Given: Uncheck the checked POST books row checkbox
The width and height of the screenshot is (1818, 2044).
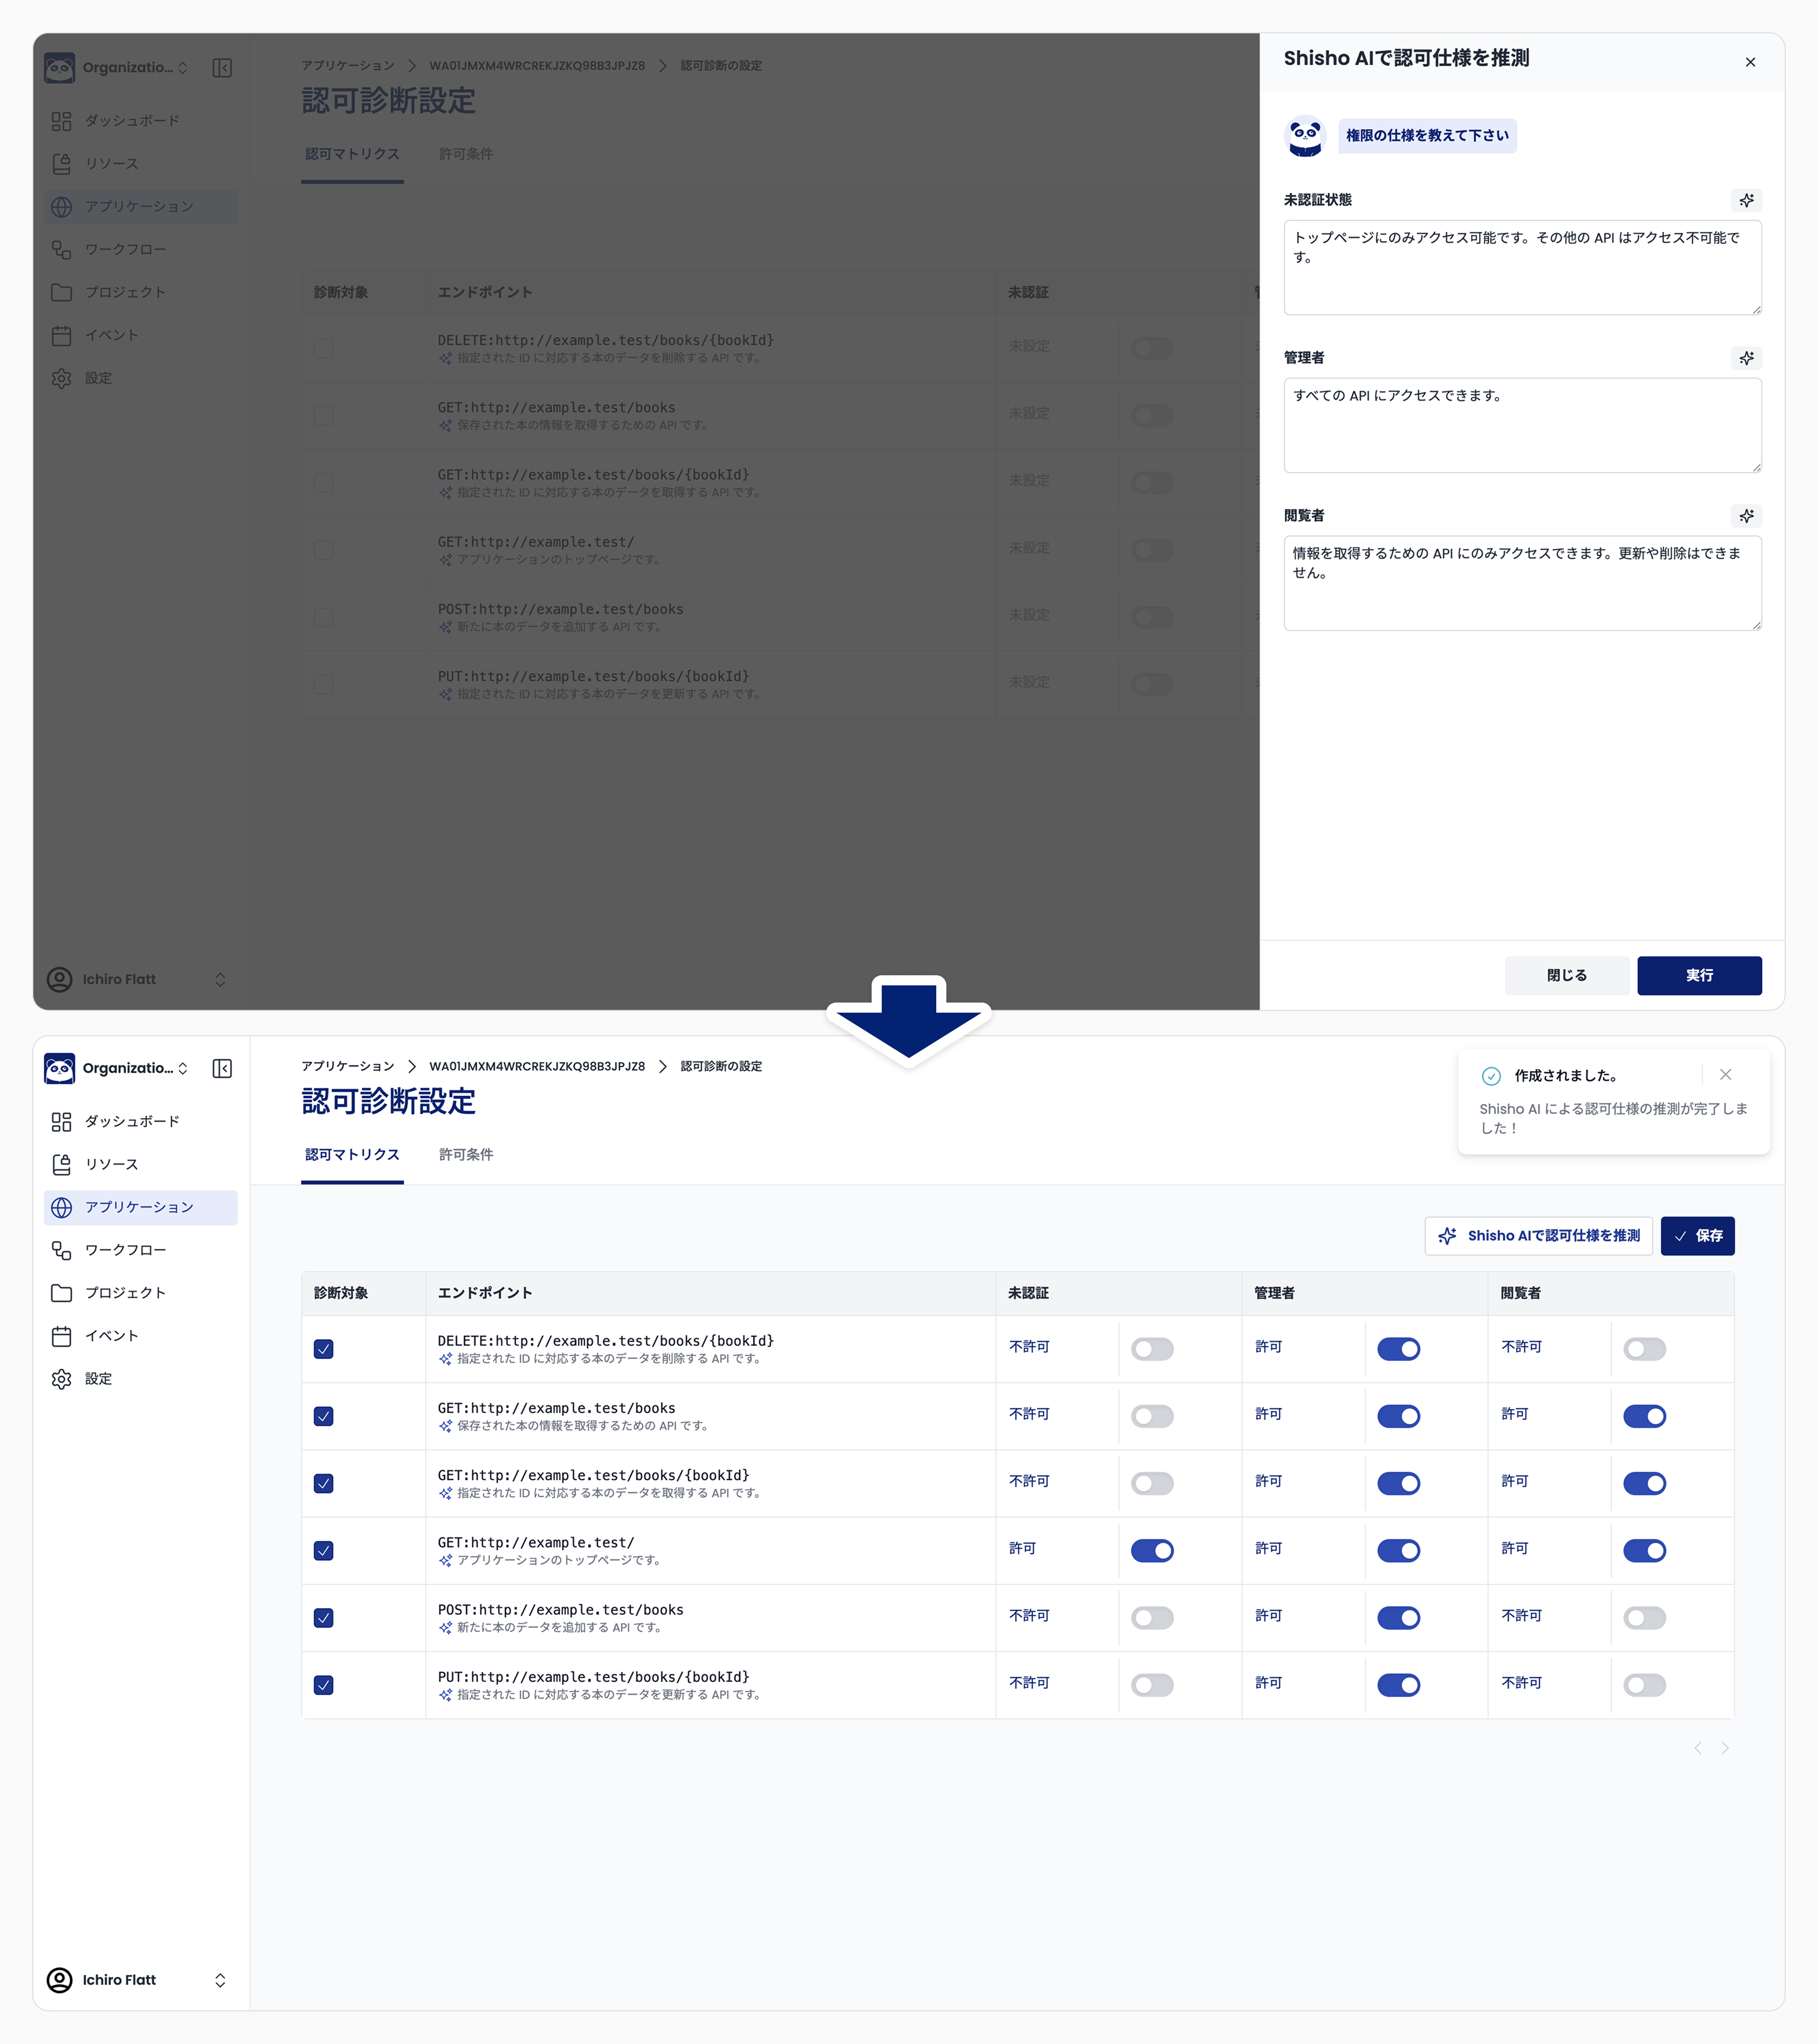Looking at the screenshot, I should tap(324, 1618).
